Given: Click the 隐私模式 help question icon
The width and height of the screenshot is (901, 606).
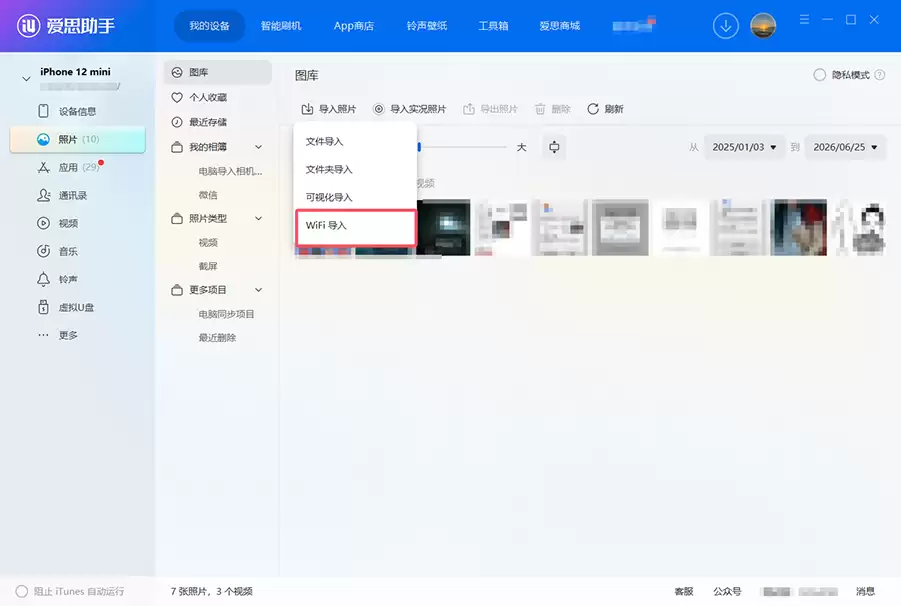Looking at the screenshot, I should 879,75.
